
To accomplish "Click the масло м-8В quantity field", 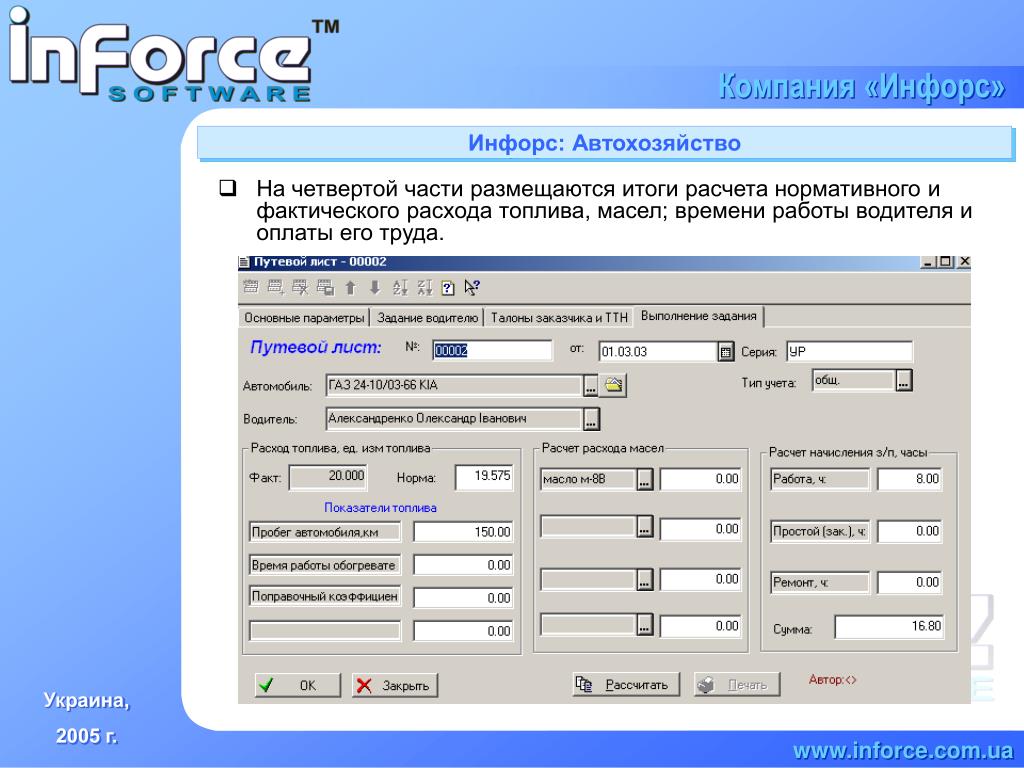I will (x=701, y=479).
